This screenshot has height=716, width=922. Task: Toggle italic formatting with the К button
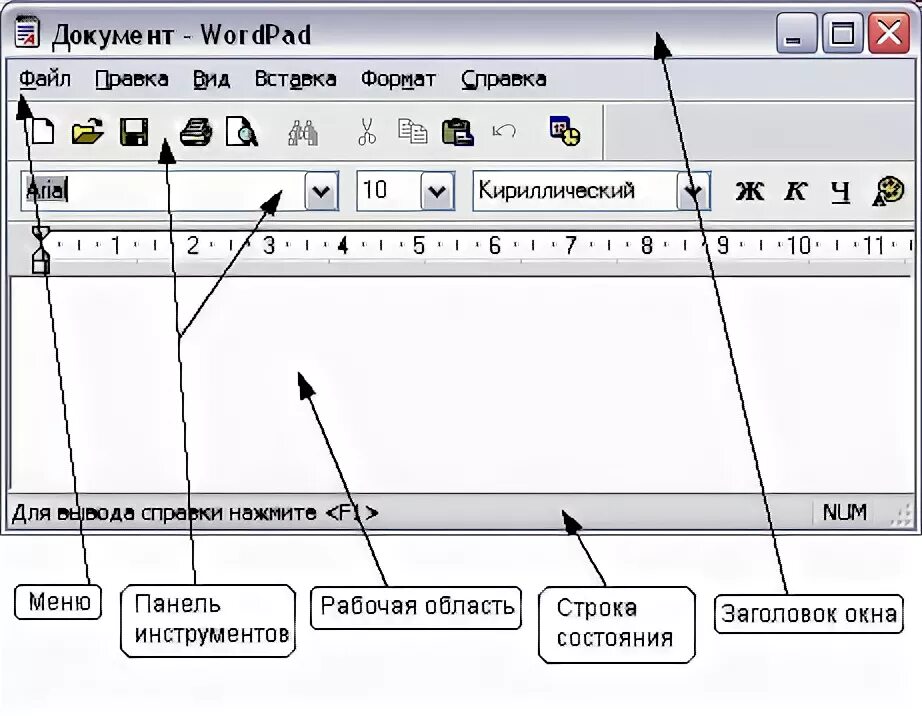tap(795, 191)
